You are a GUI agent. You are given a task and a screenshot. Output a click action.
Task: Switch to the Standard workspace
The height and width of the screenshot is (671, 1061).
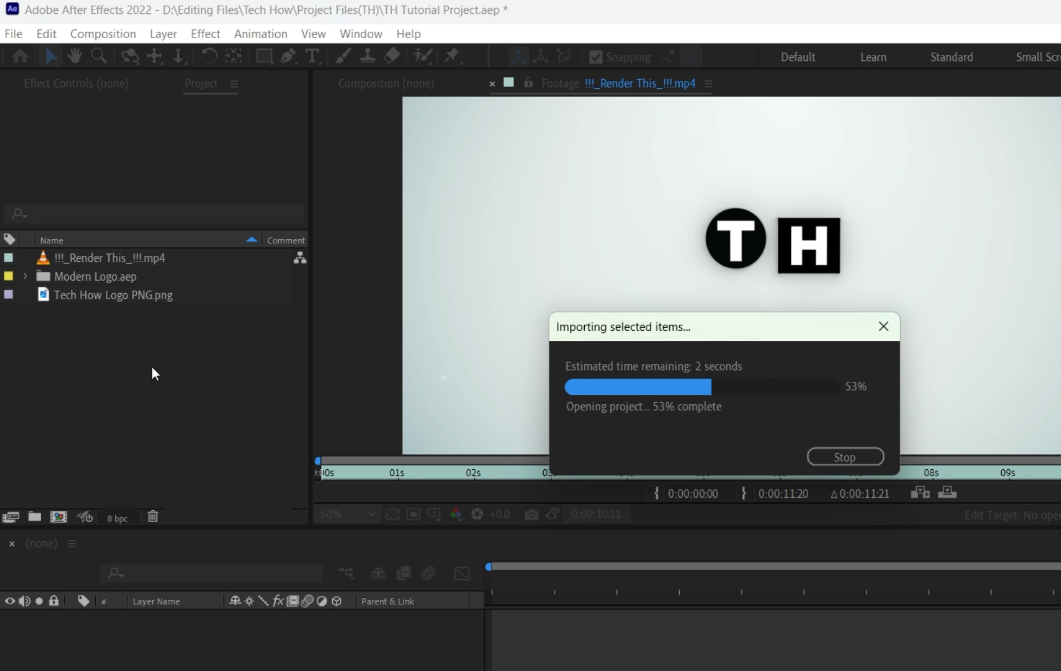coord(951,57)
